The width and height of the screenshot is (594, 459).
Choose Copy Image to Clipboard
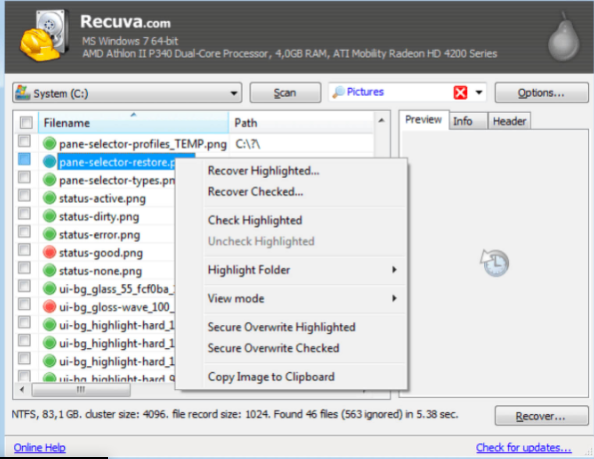(271, 377)
